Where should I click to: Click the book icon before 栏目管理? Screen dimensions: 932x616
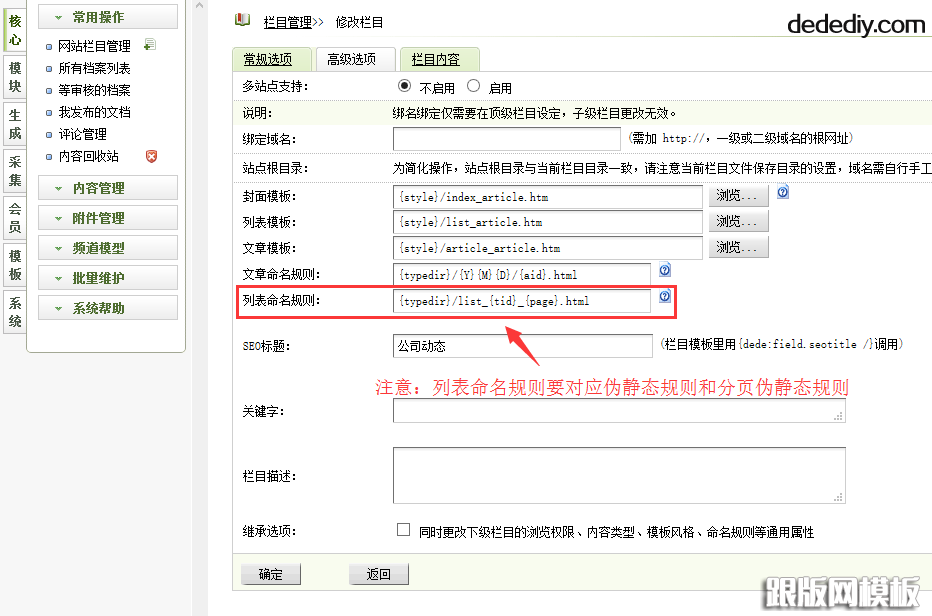click(242, 20)
